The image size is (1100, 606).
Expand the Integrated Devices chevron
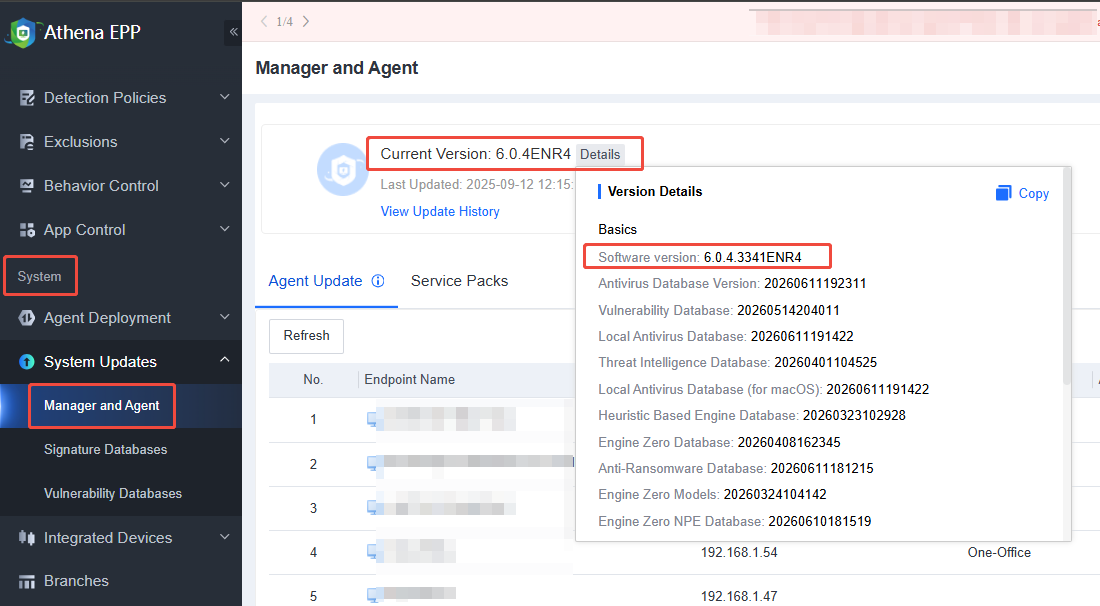click(x=224, y=537)
